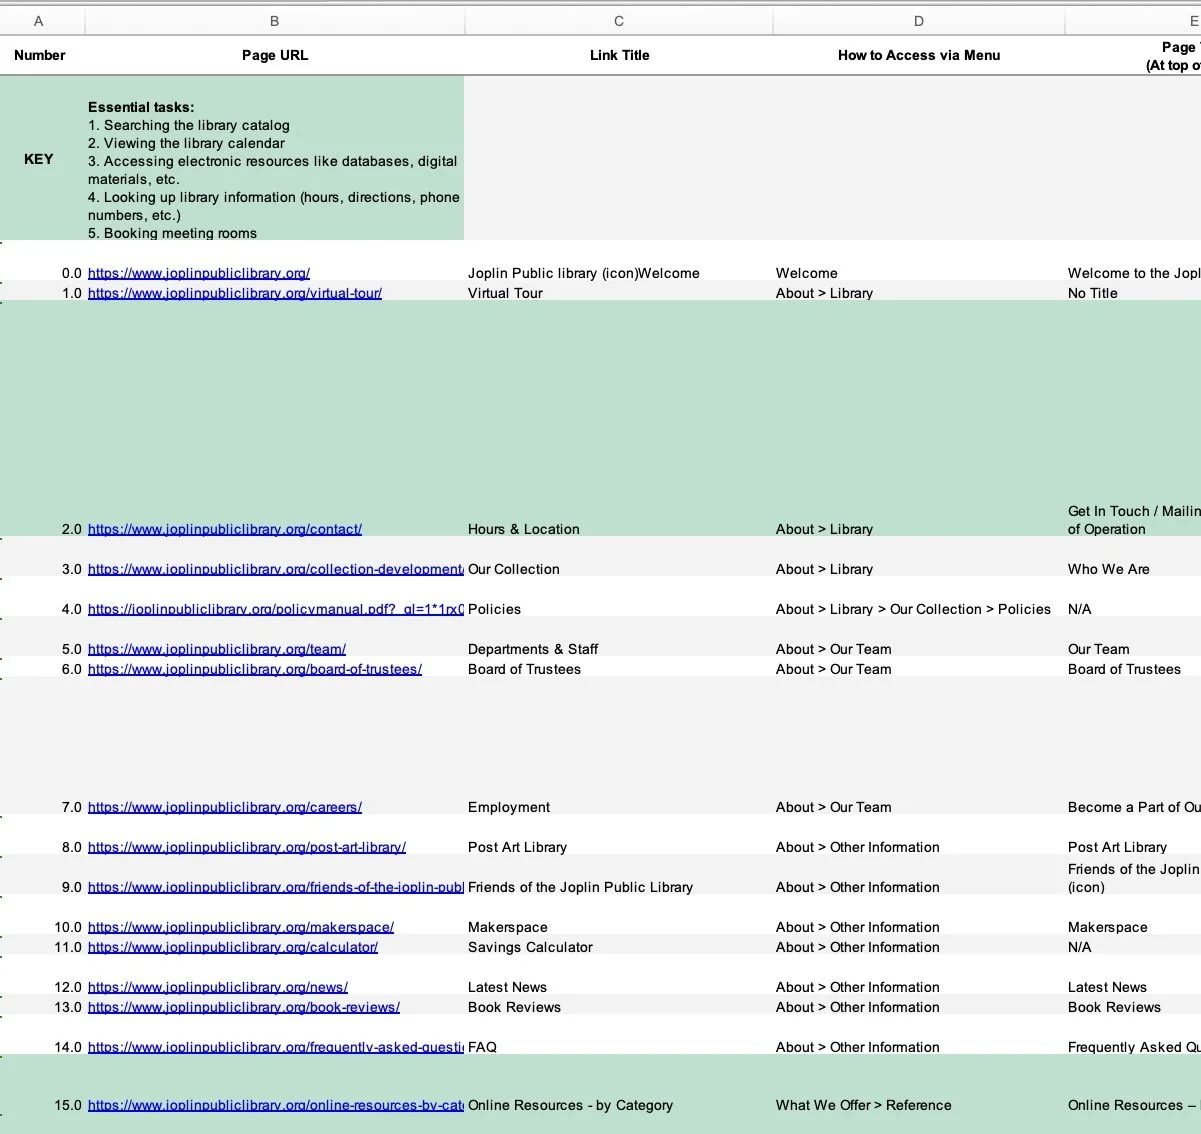This screenshot has width=1201, height=1134.
Task: Select About > Library > Our Collection > Policies cell
Action: (x=918, y=597)
